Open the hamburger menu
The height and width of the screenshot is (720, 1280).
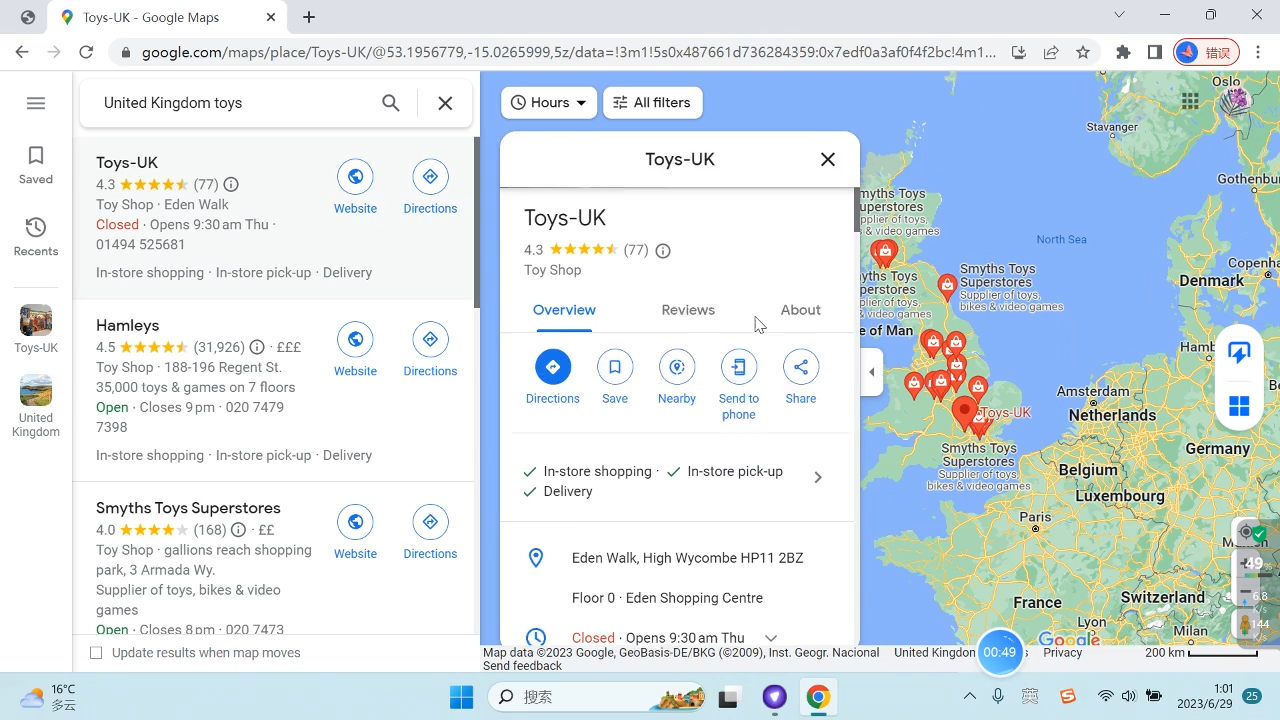(x=36, y=103)
